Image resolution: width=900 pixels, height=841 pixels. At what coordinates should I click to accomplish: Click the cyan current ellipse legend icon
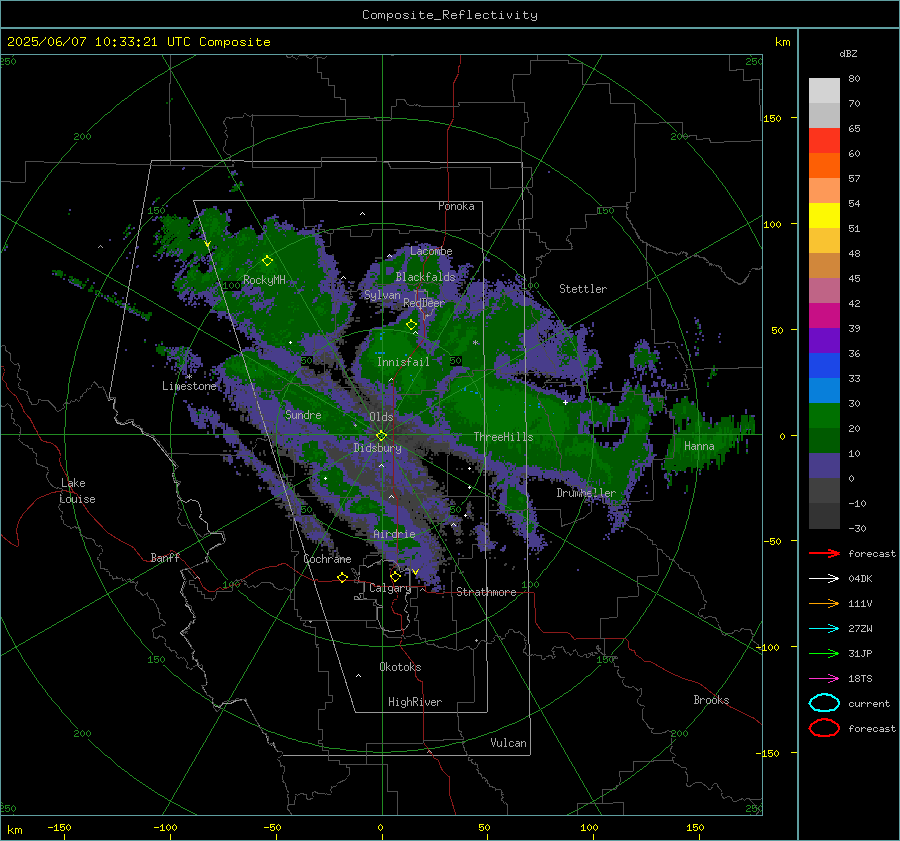824,703
